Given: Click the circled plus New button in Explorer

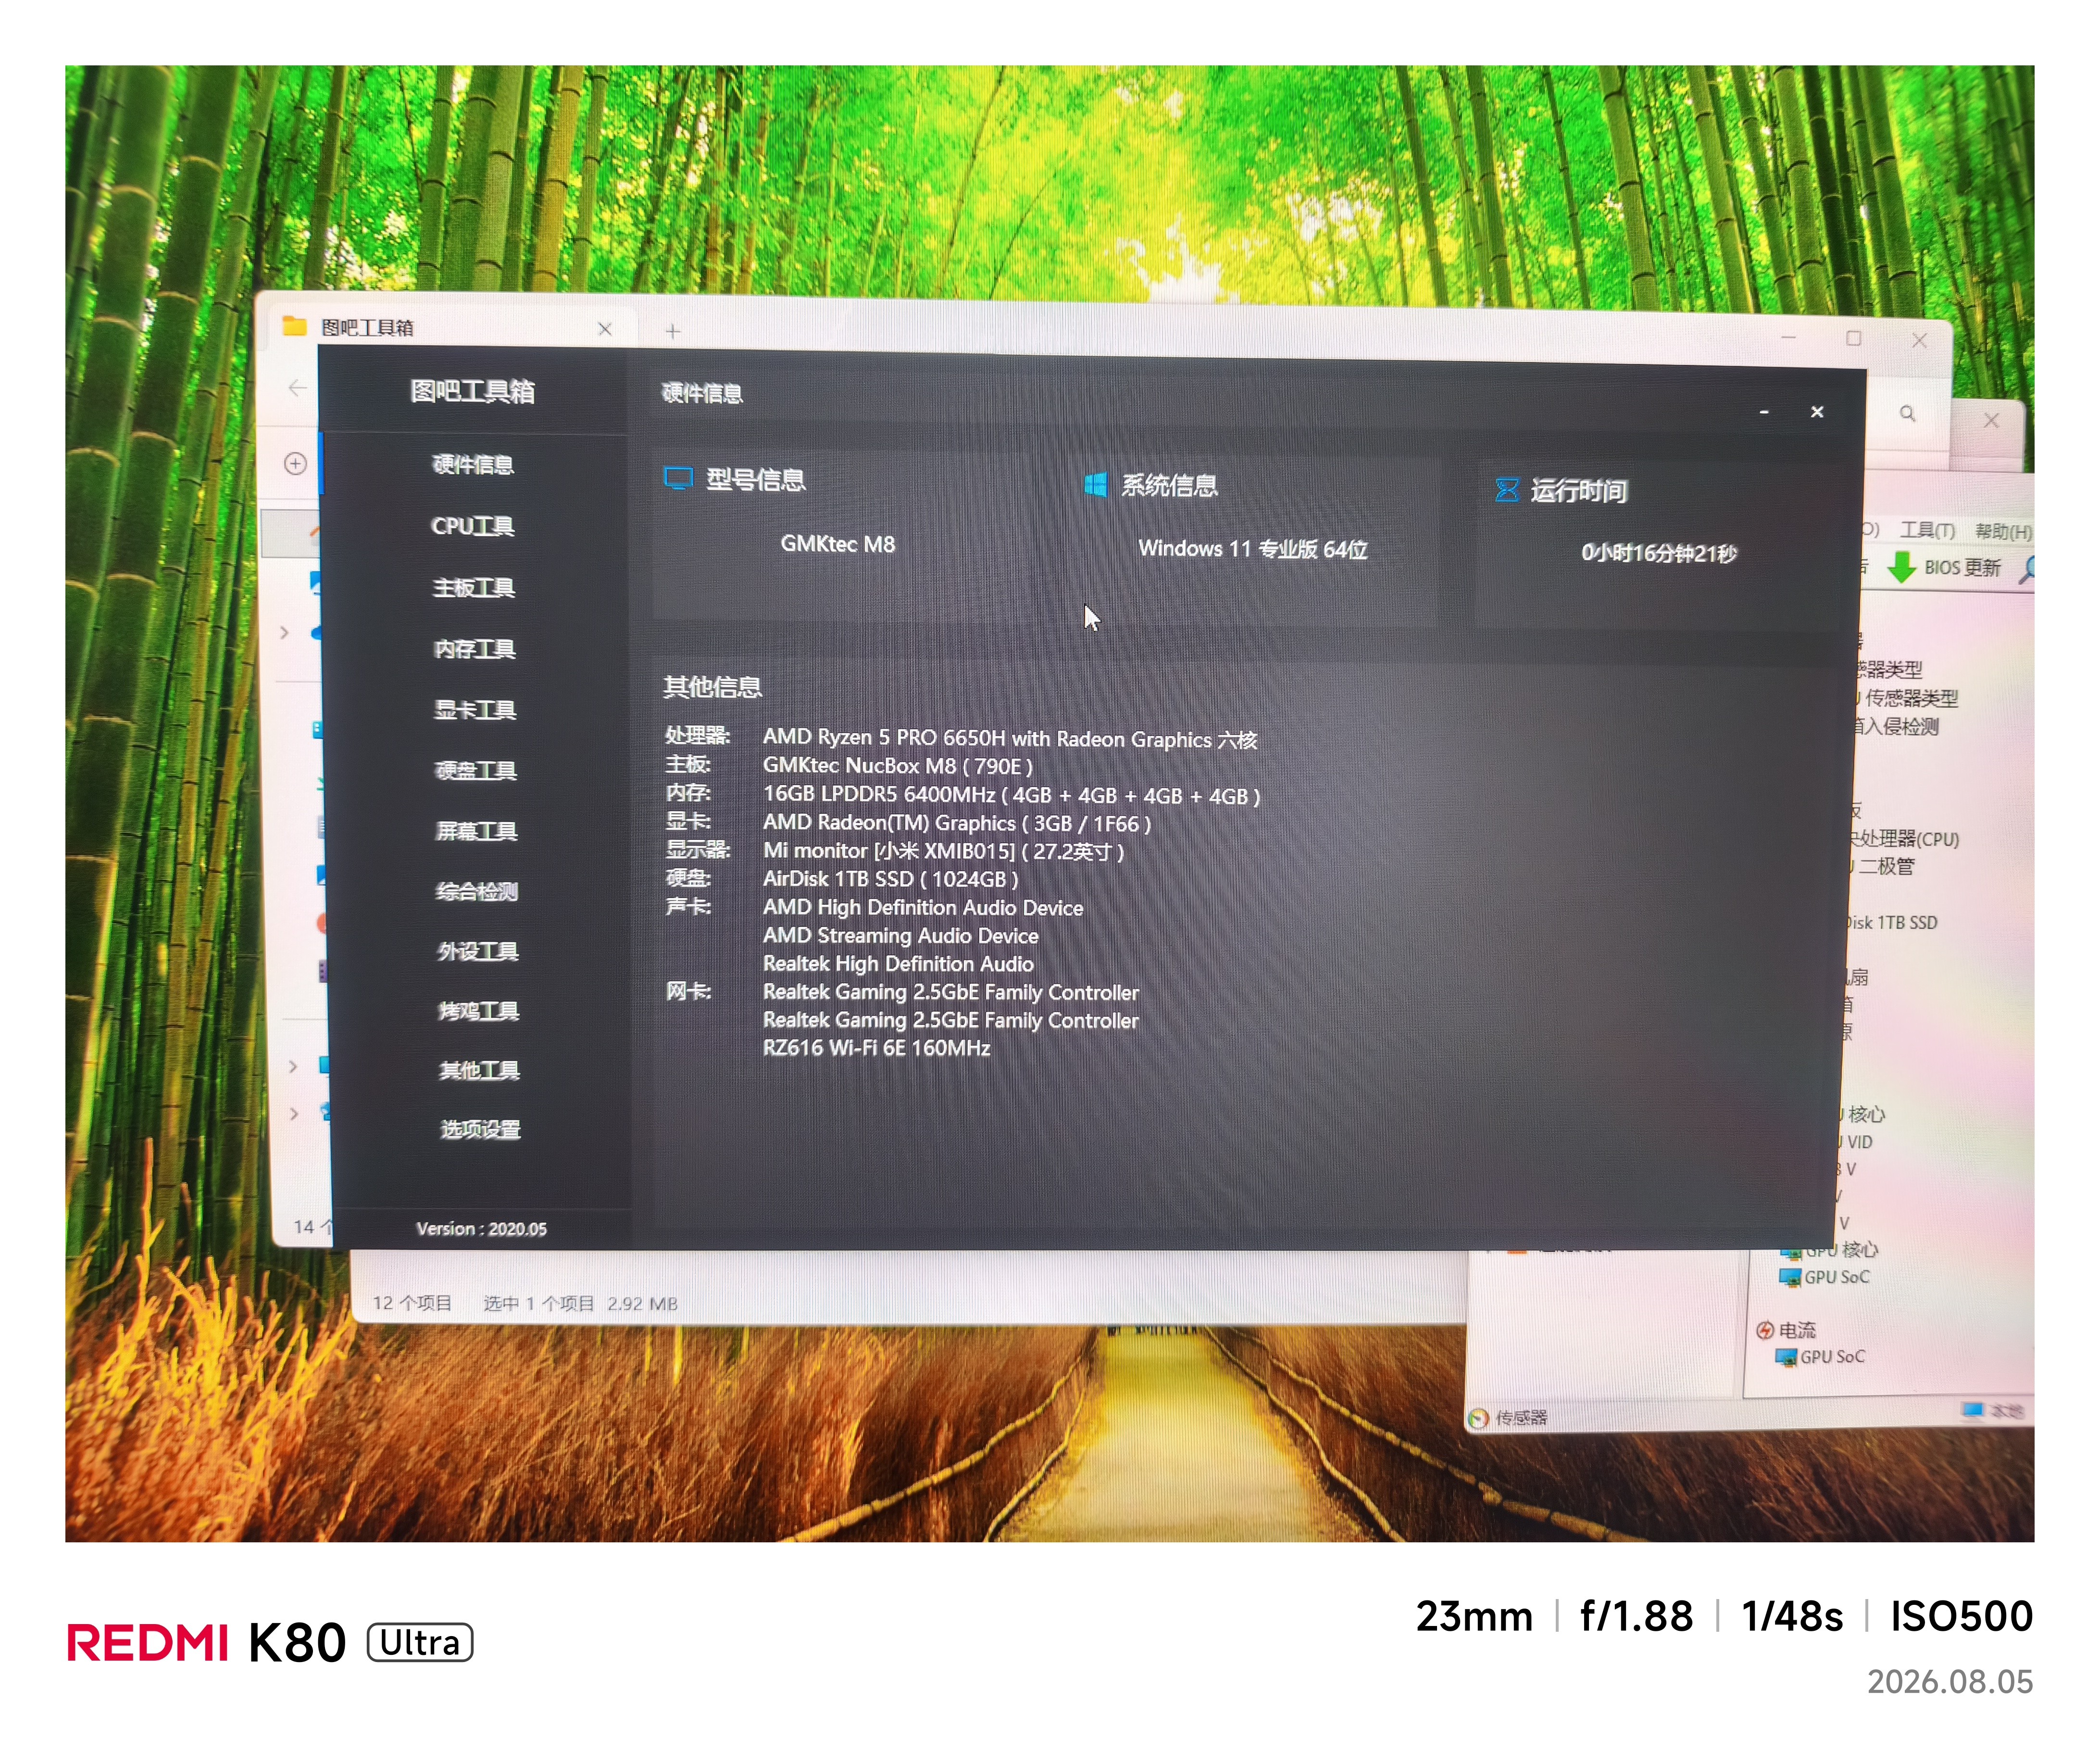Looking at the screenshot, I should click(x=295, y=463).
